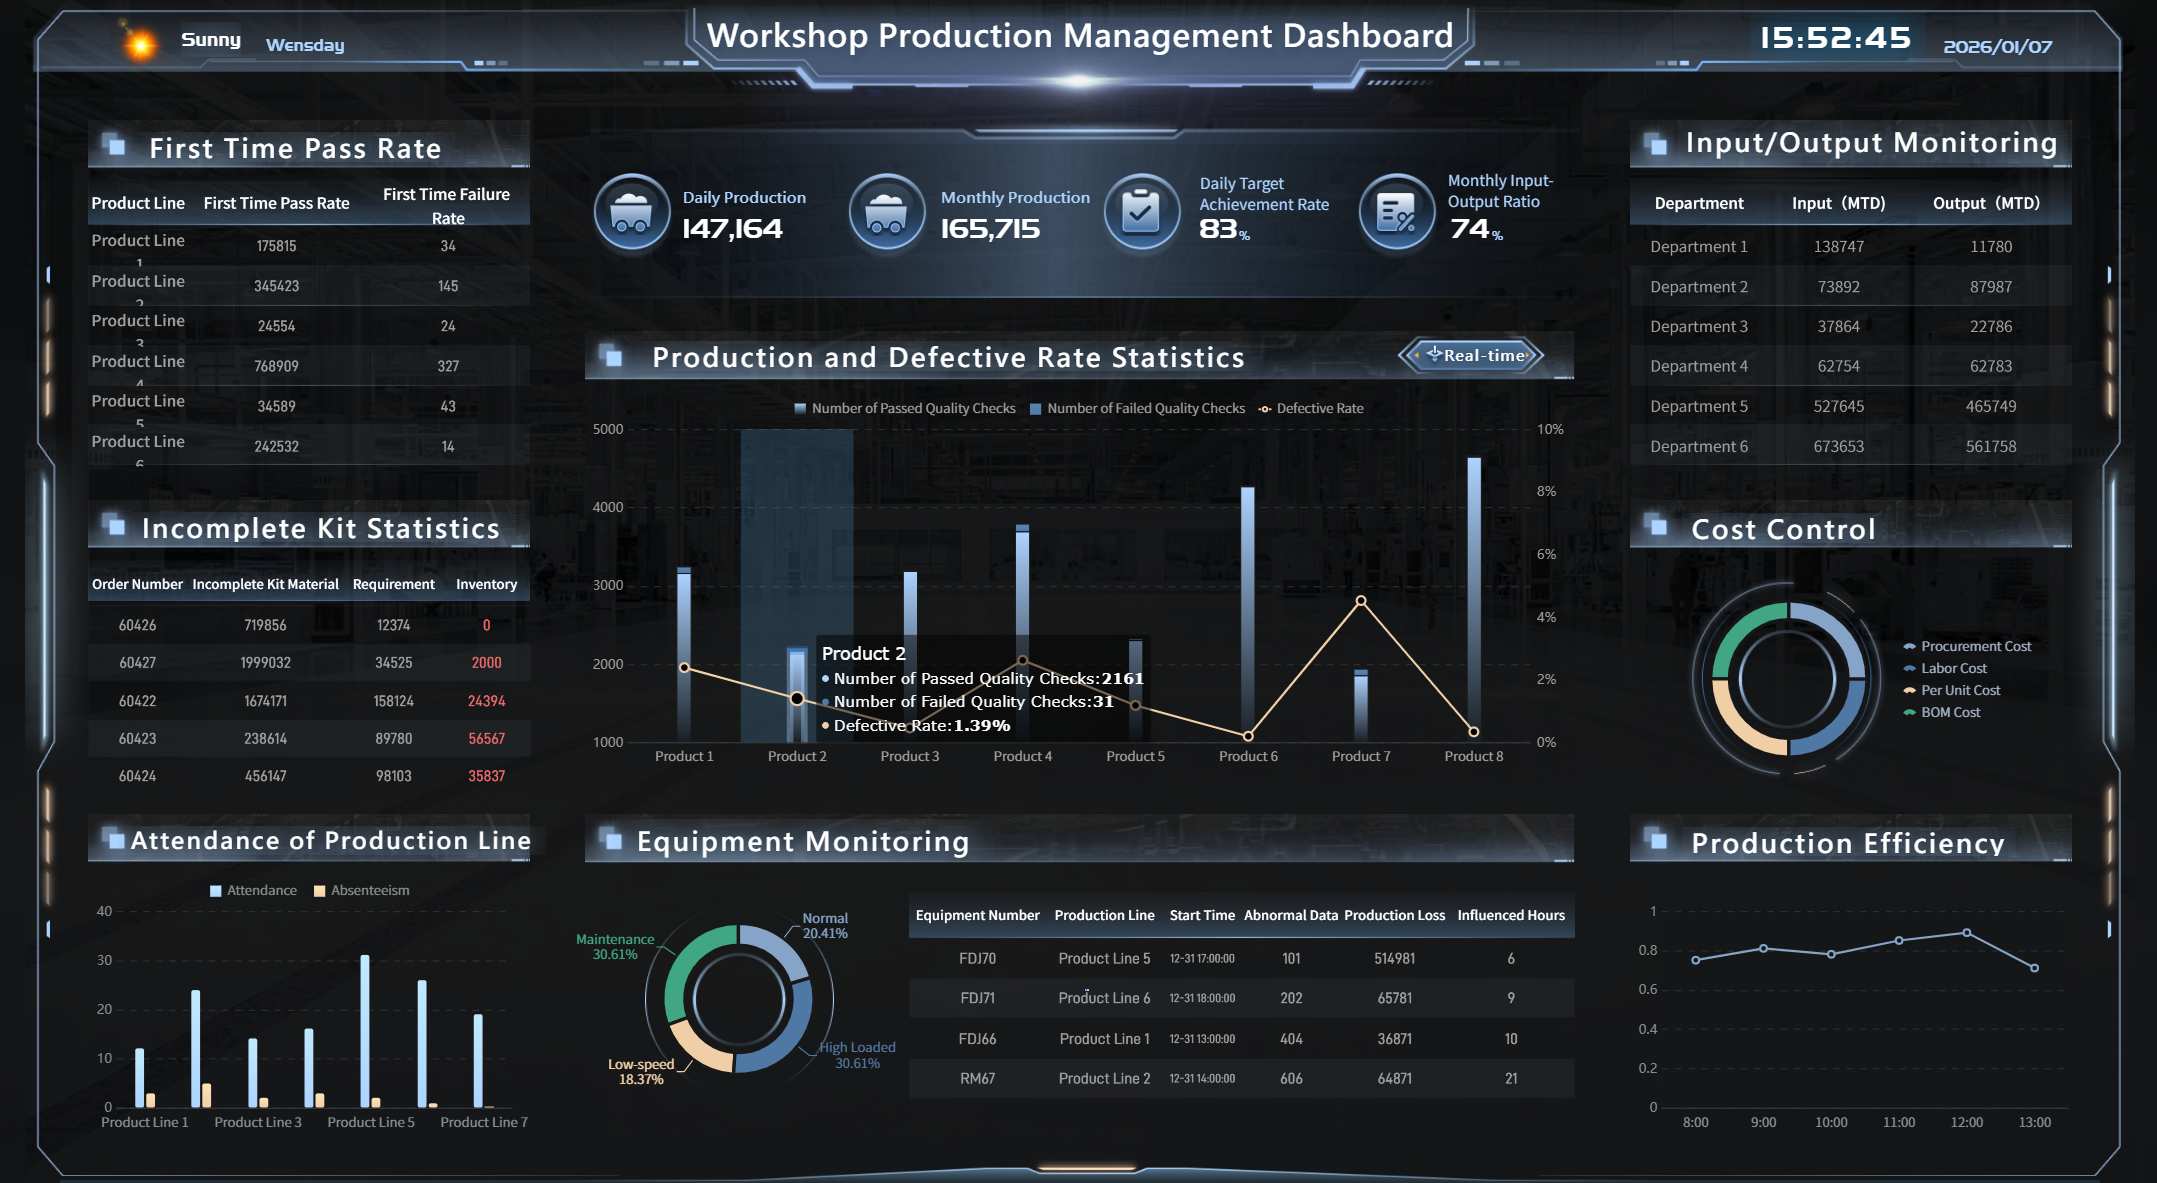This screenshot has width=2157, height=1183.
Task: Click the Real-time button on statistics panel
Action: 1473,355
